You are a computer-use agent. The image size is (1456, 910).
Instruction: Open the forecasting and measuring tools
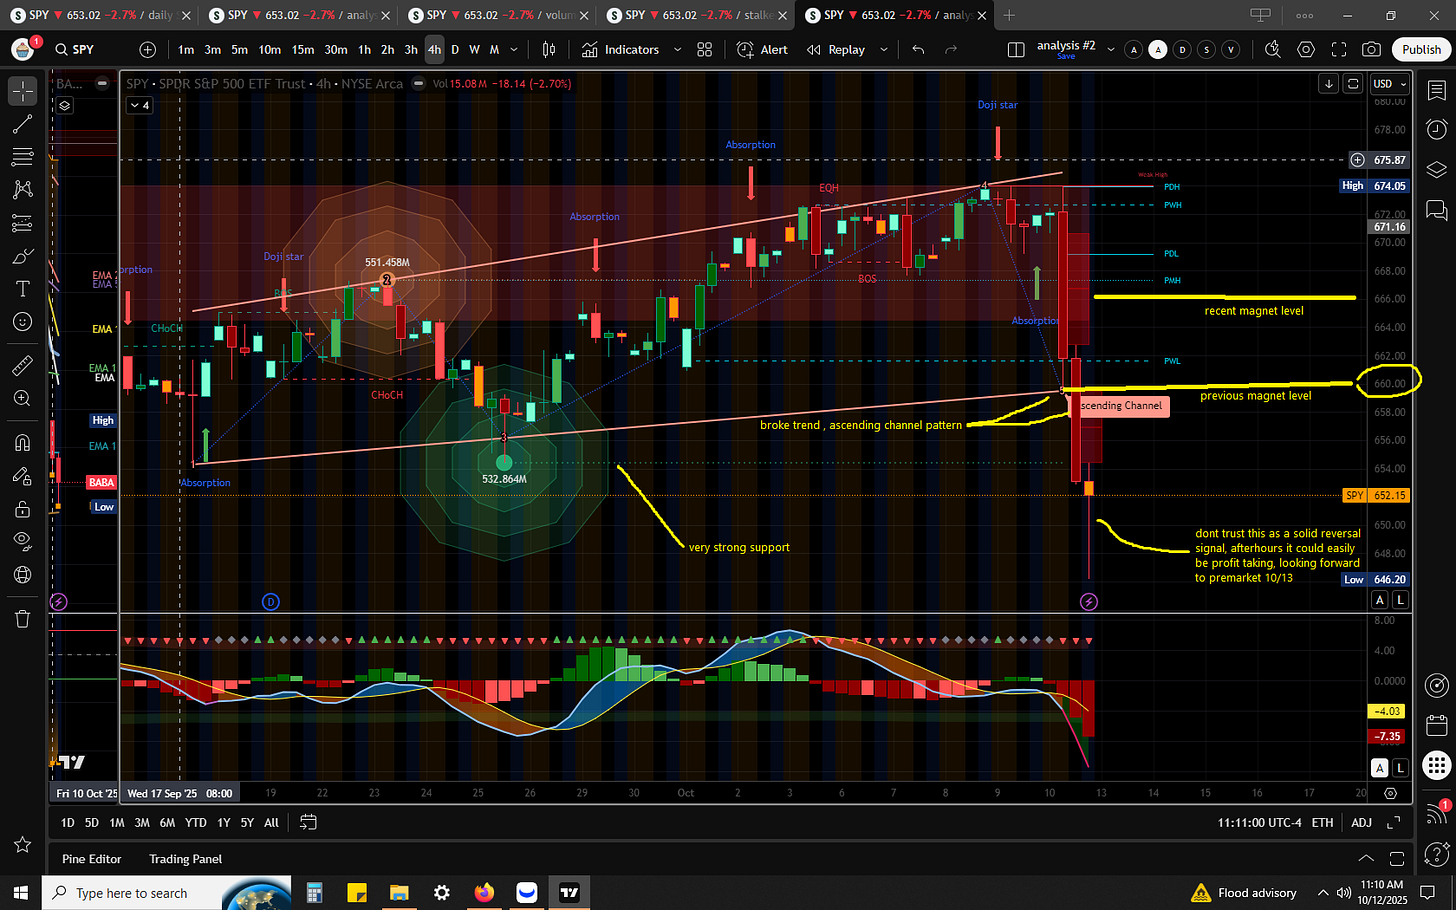[23, 223]
